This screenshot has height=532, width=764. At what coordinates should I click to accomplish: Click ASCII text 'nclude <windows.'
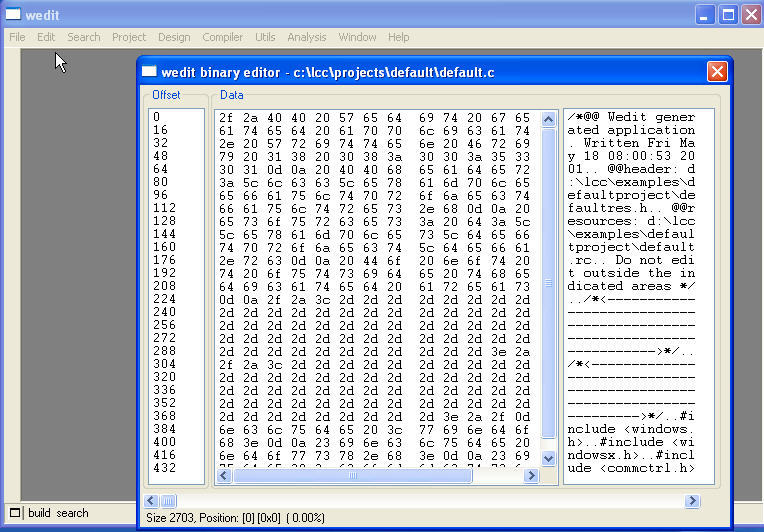point(631,429)
